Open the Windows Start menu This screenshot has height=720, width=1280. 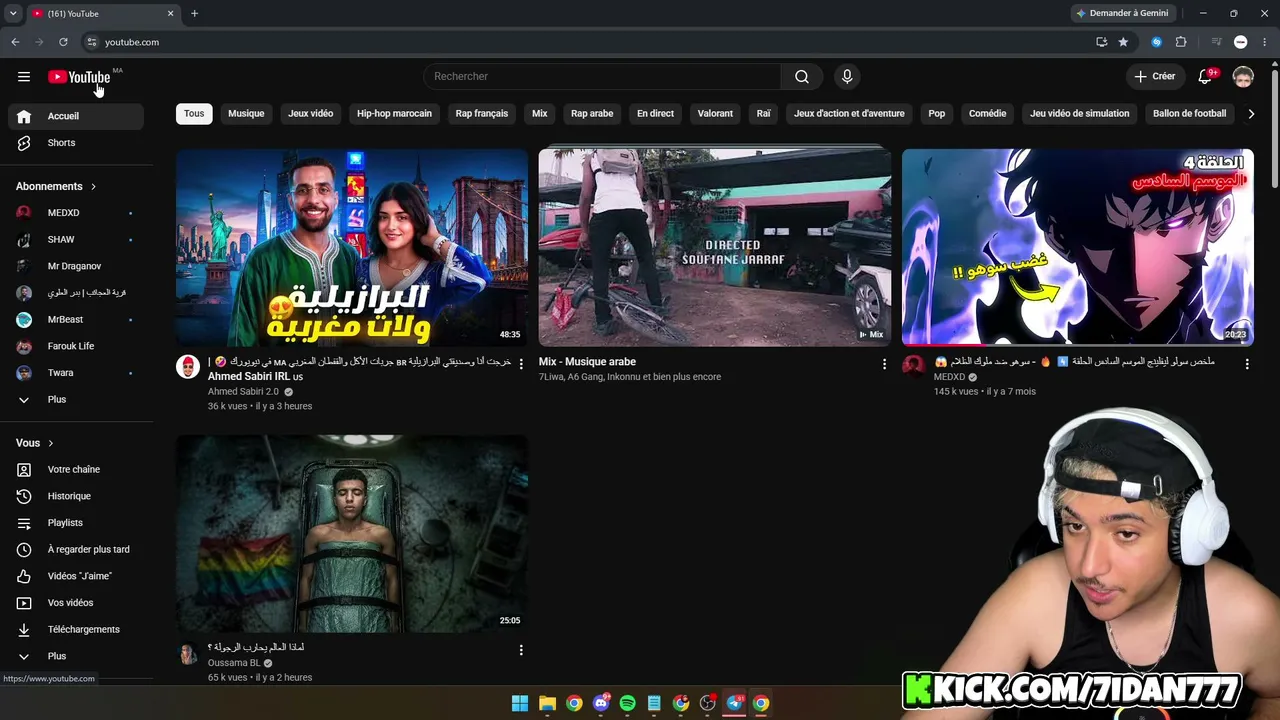pos(520,703)
